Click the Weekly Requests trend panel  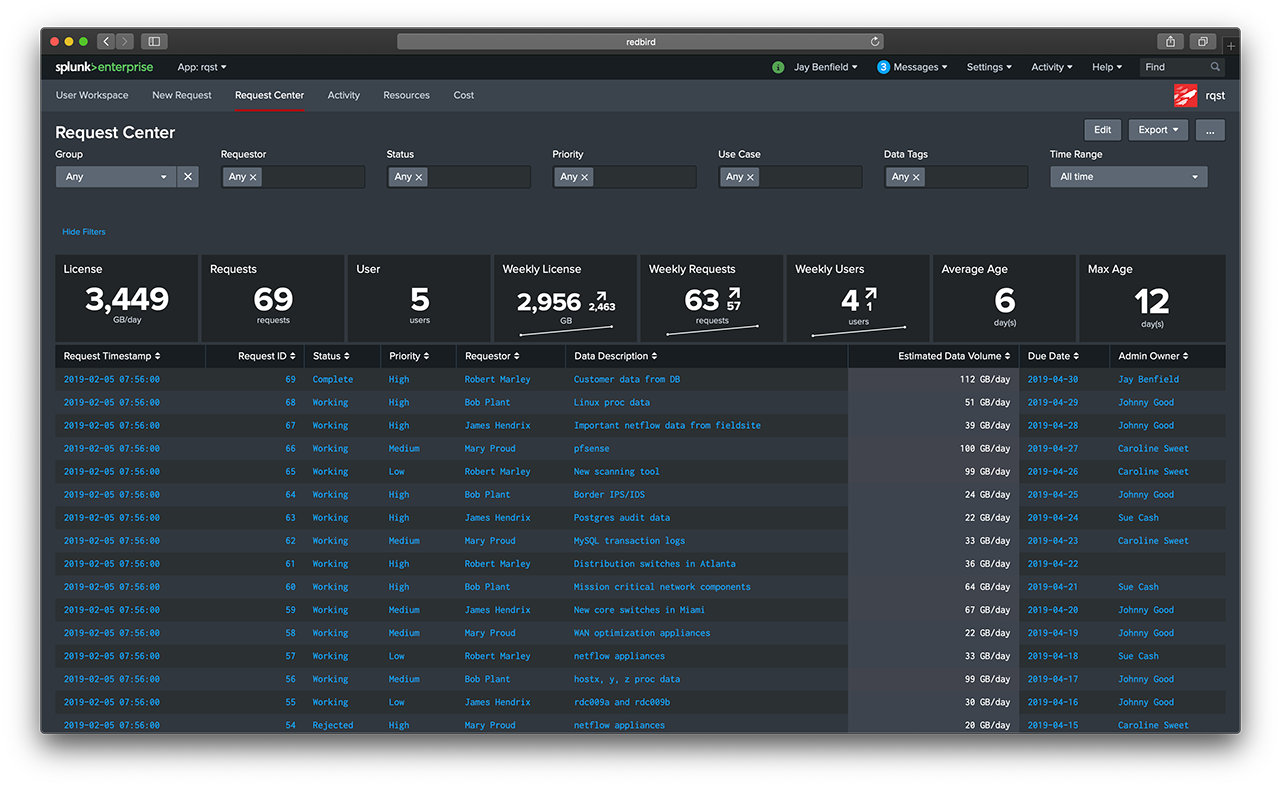tap(711, 298)
